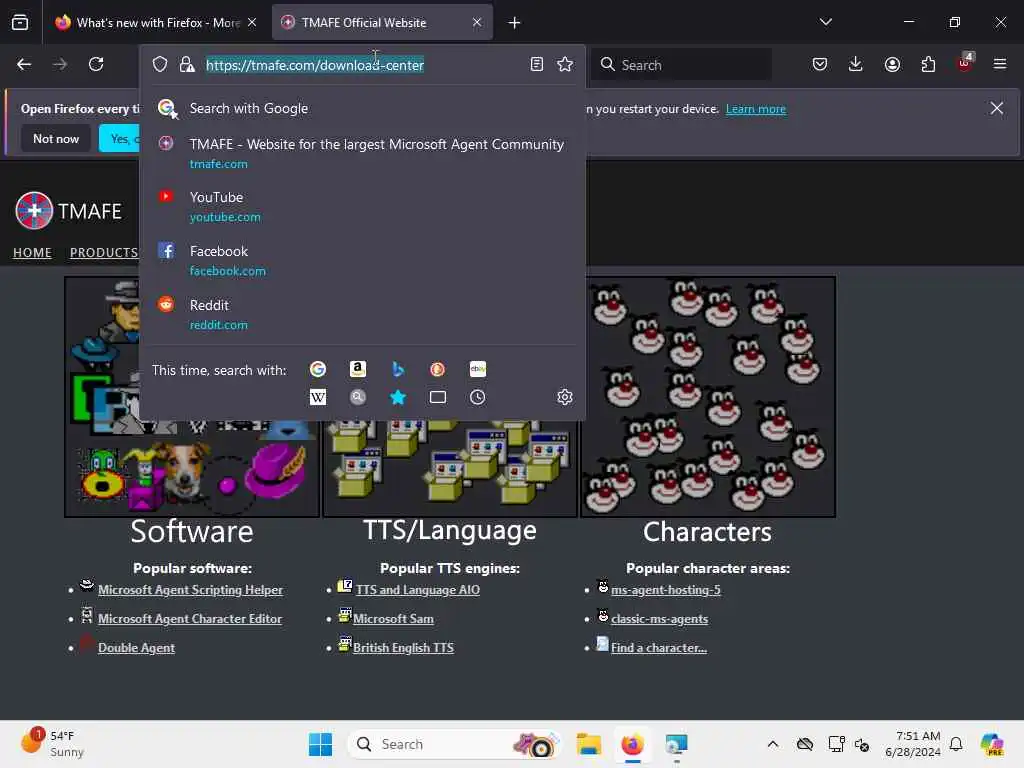1024x768 pixels.
Task: Follow the Learn more link
Action: tap(756, 109)
